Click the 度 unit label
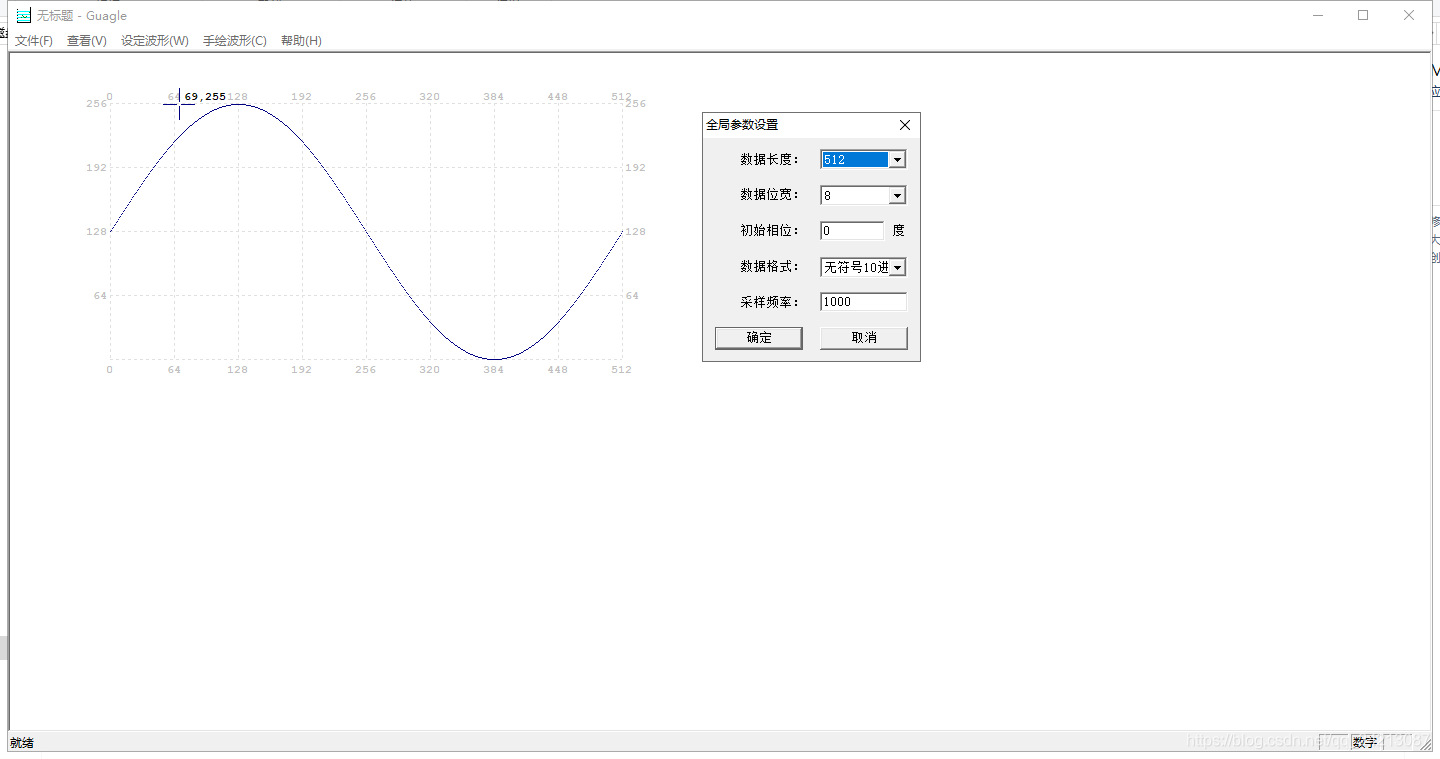The image size is (1440, 759). (898, 231)
